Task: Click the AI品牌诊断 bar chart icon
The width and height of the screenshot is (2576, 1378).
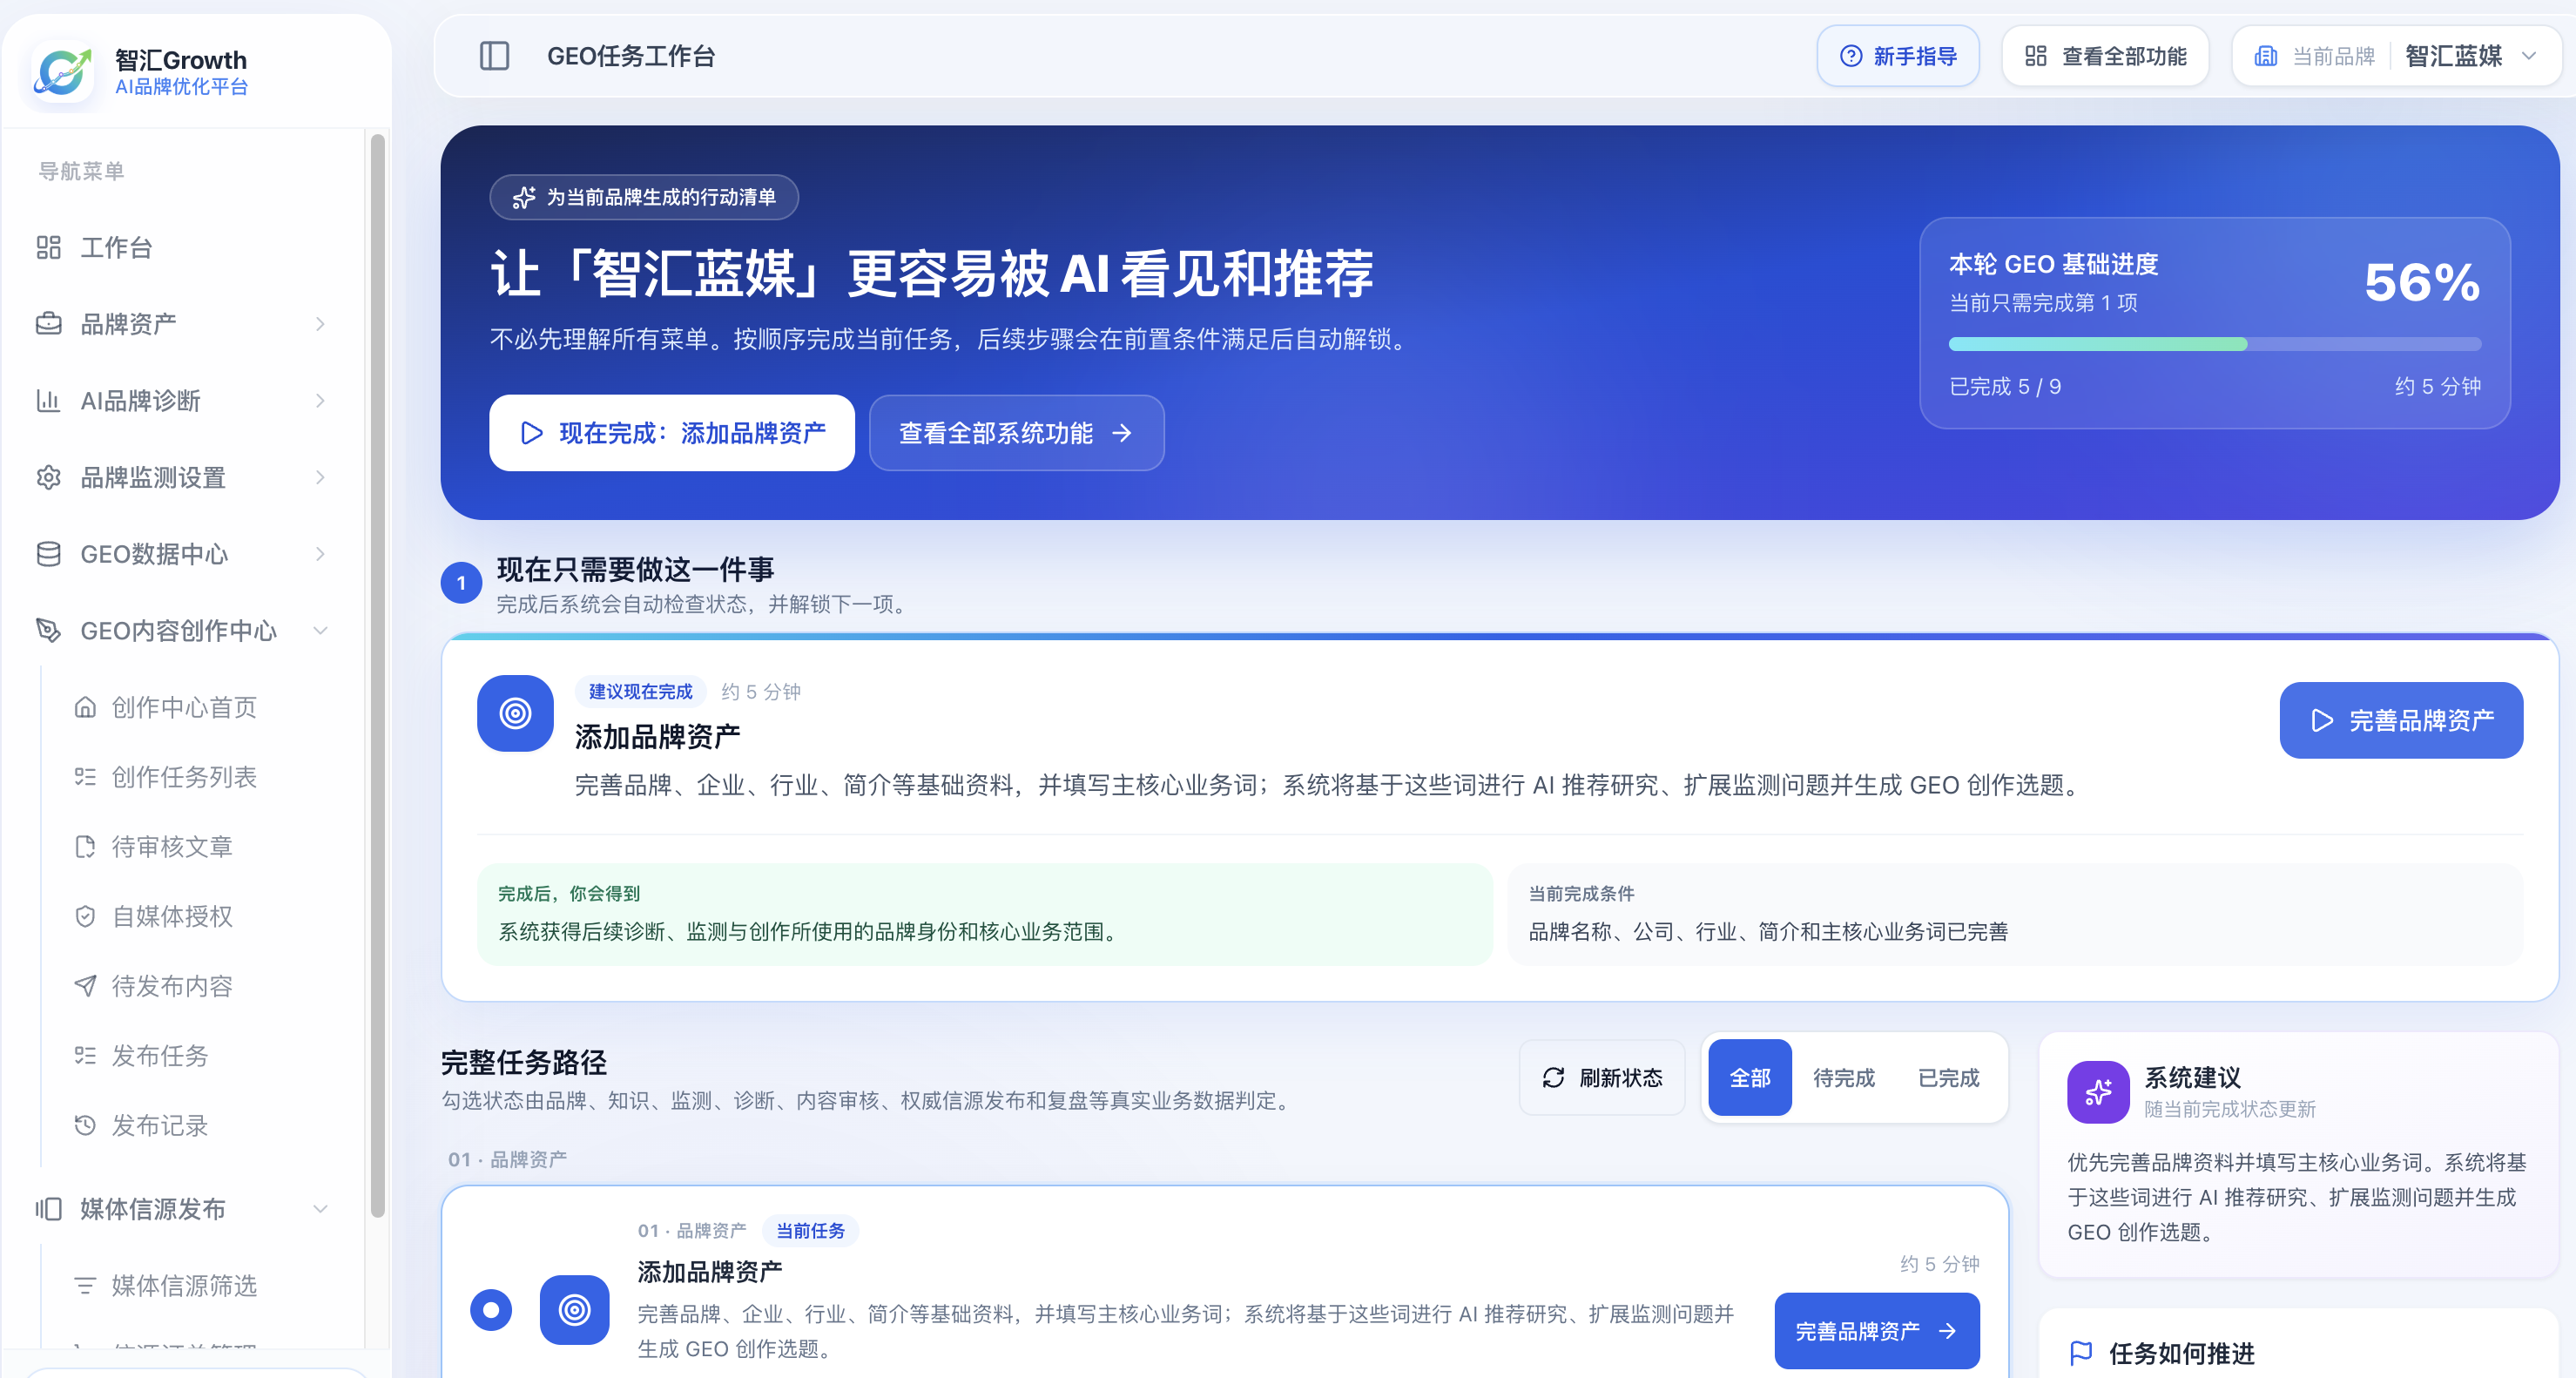Action: (48, 401)
